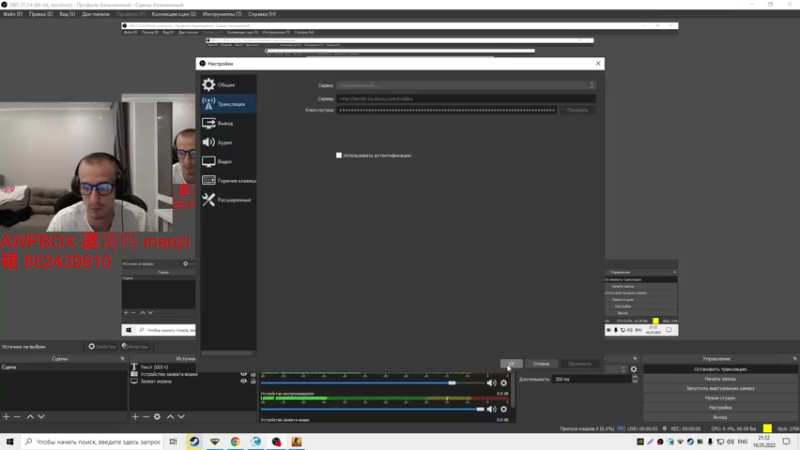
Task: Open source properties gear in the Sources toolbar
Action: tap(157, 417)
